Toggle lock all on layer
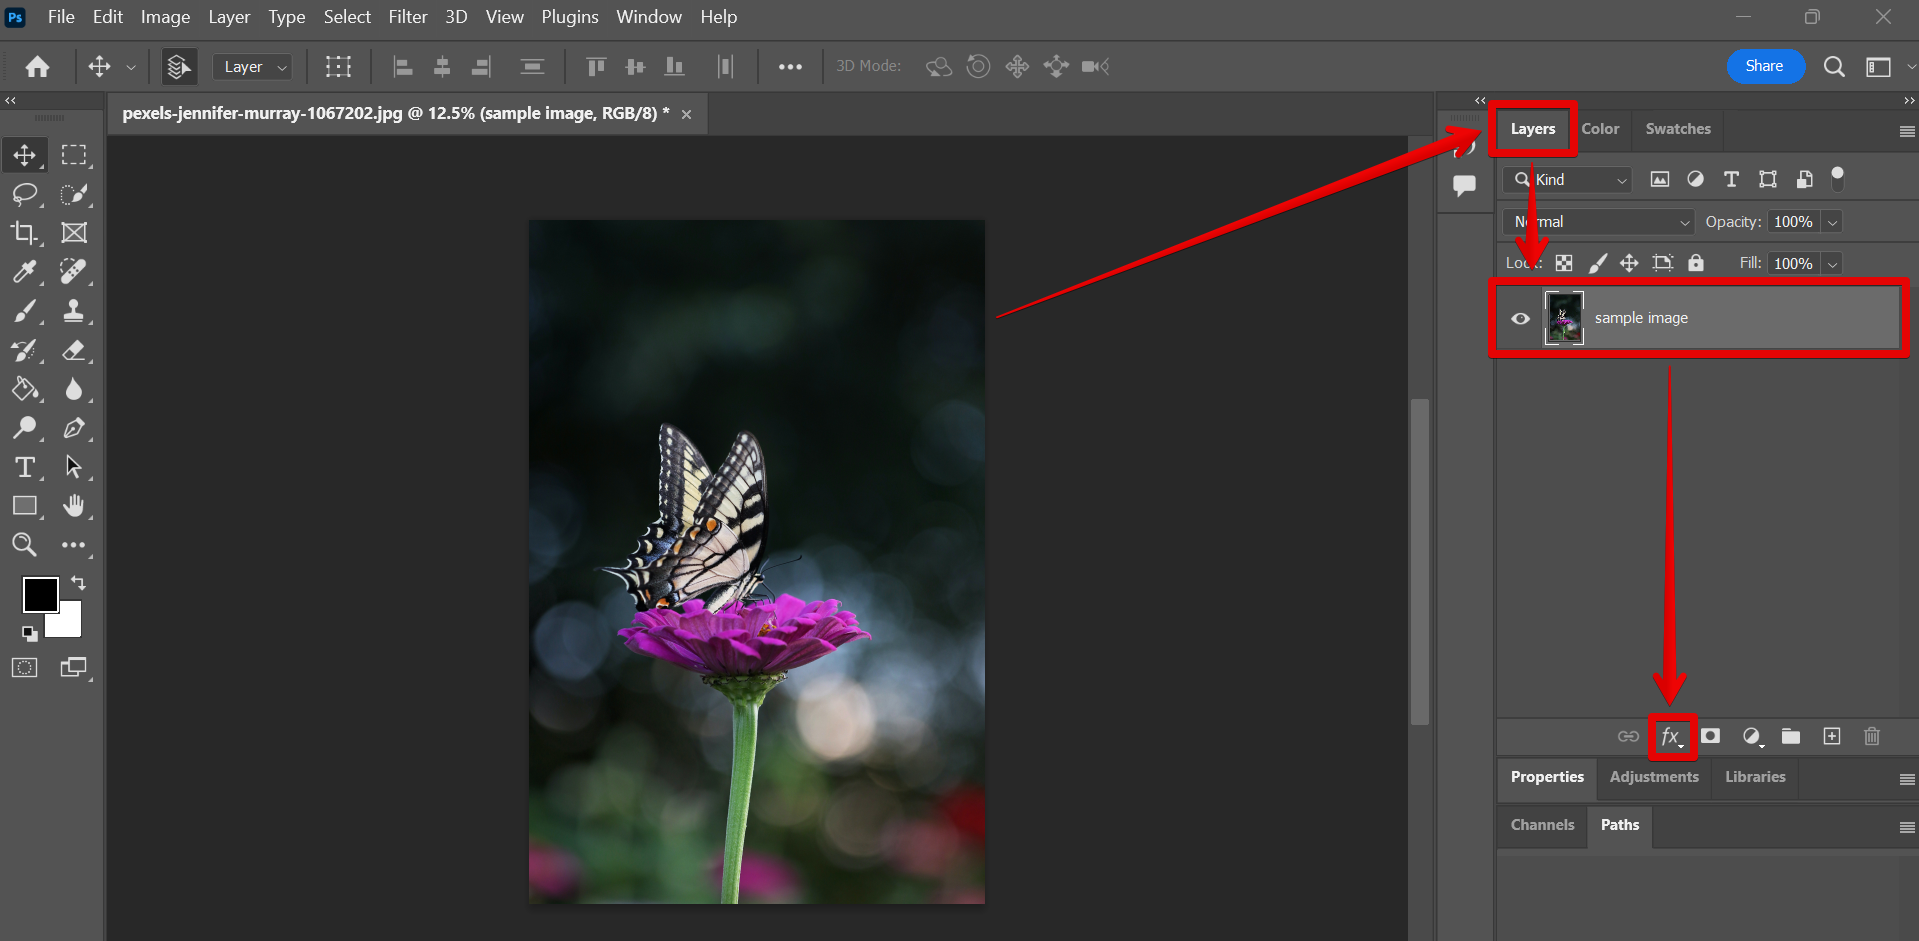This screenshot has height=941, width=1919. [x=1696, y=263]
